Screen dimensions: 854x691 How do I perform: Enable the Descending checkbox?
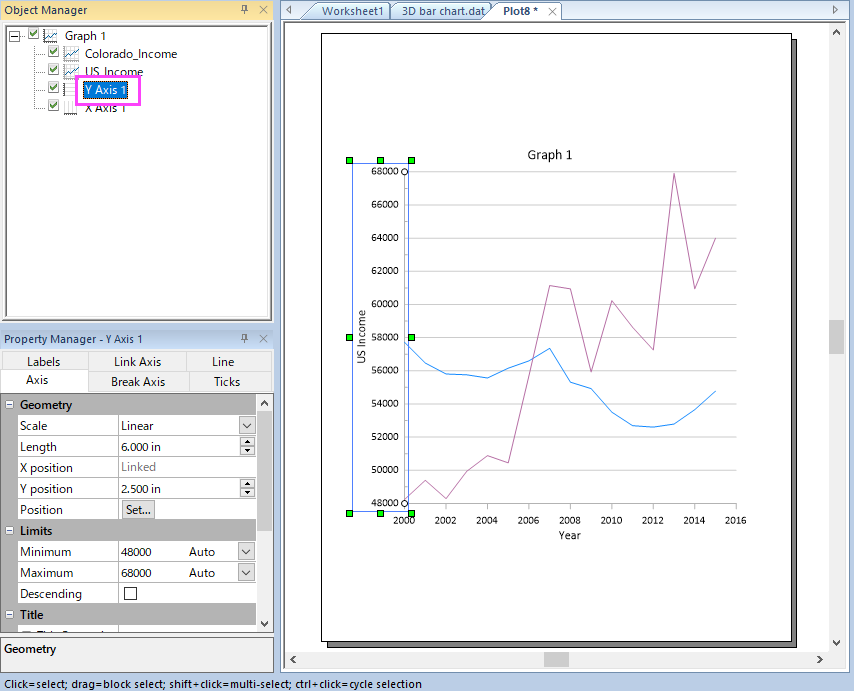[x=131, y=594]
